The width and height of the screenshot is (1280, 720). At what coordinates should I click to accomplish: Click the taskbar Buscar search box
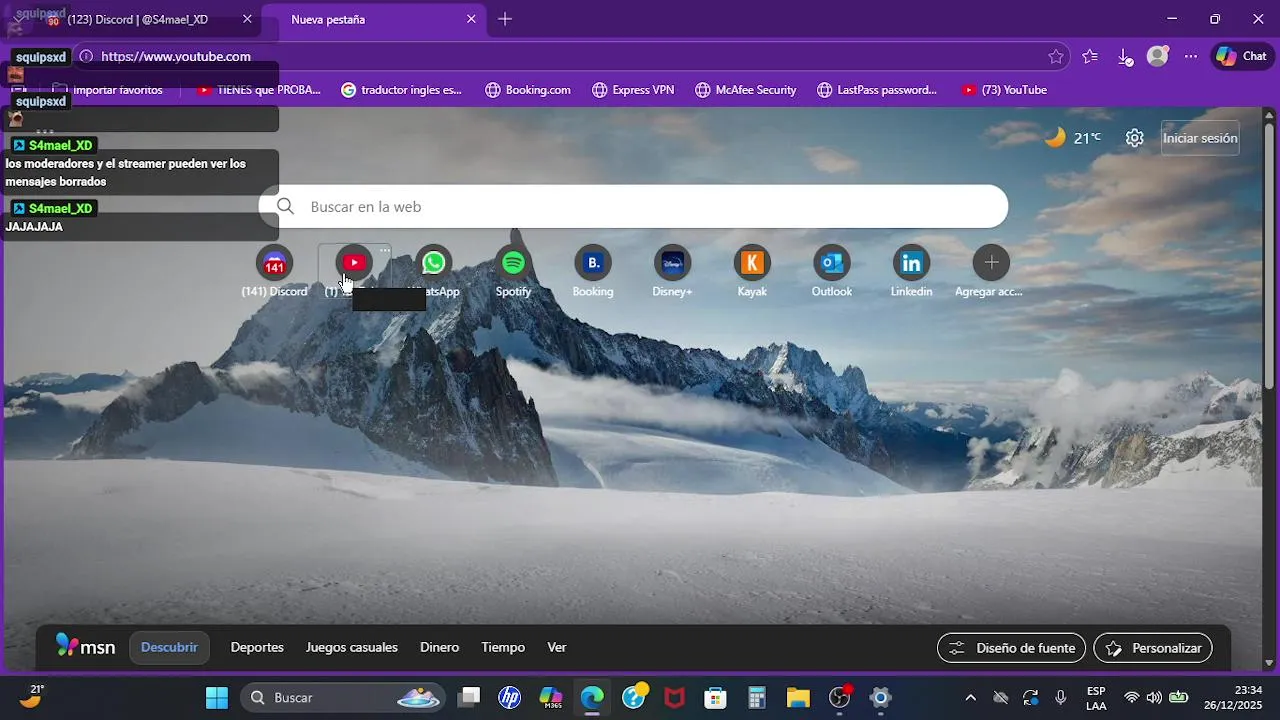345,697
